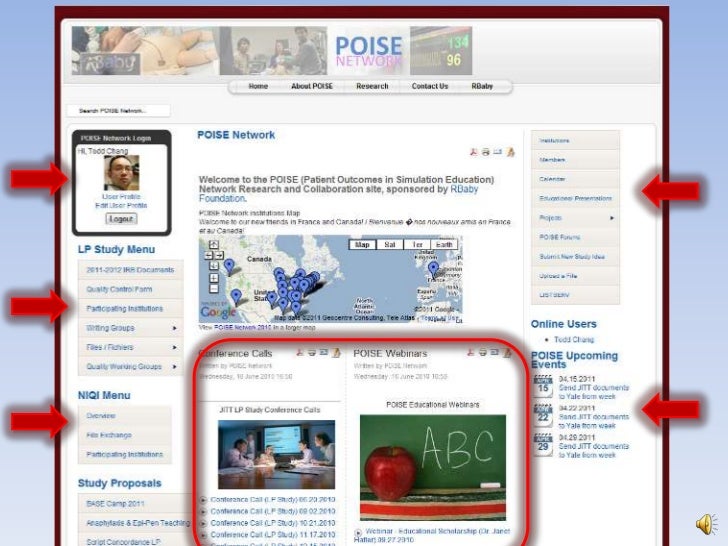Open Participating Institutions in LP Study Menu

click(x=130, y=308)
